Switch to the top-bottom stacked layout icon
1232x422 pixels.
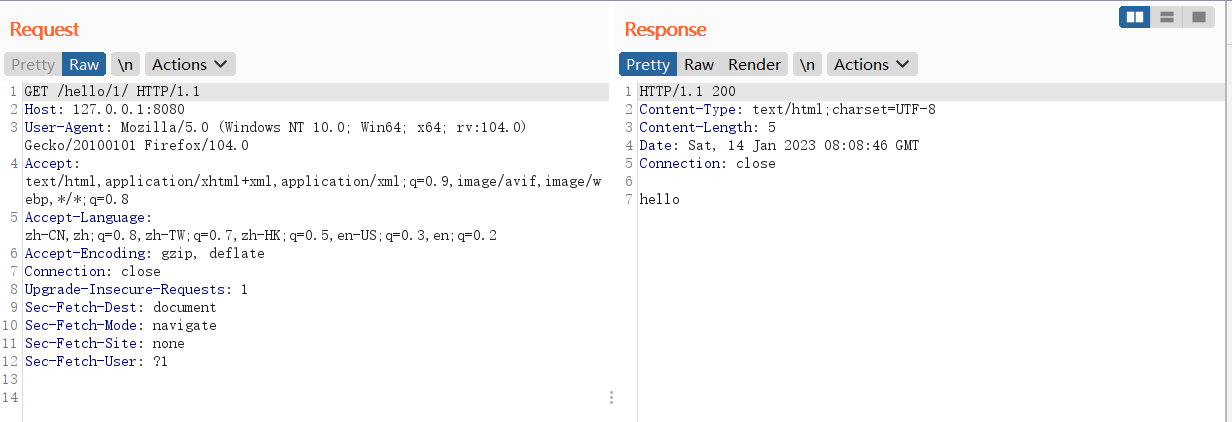click(1166, 17)
